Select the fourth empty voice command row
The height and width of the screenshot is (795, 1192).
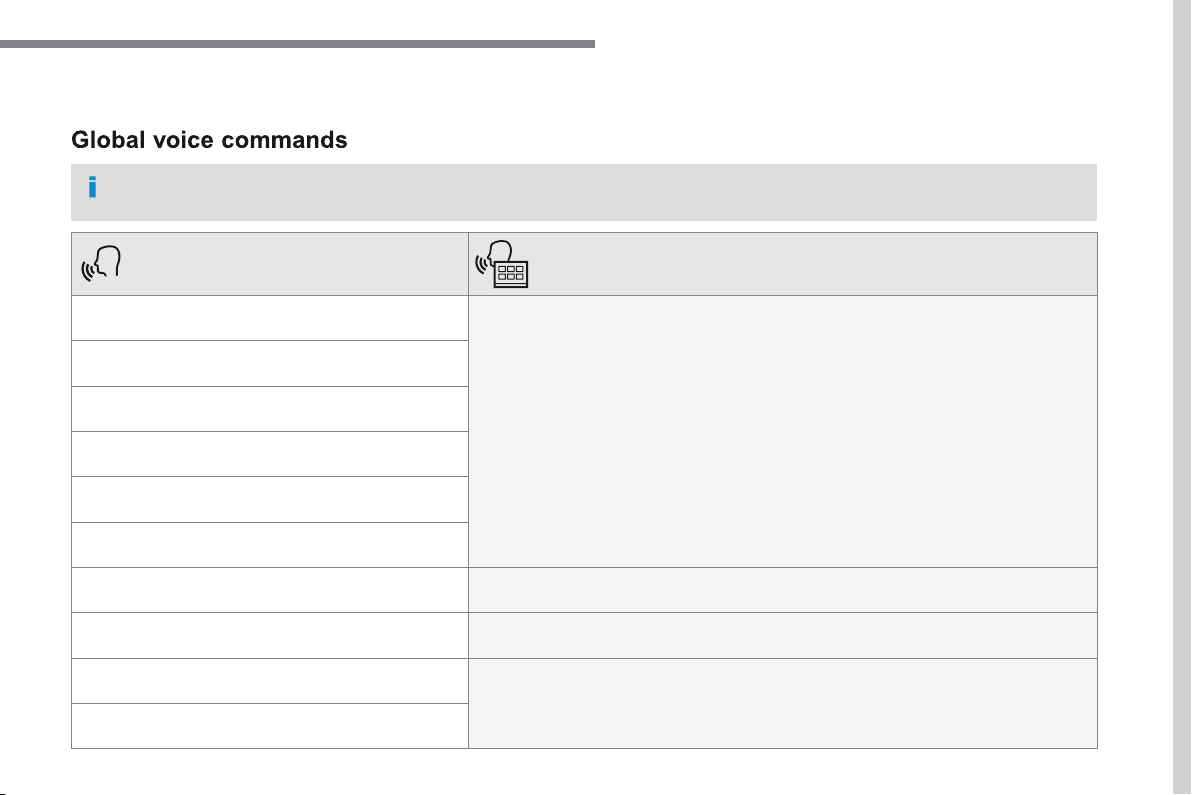270,455
